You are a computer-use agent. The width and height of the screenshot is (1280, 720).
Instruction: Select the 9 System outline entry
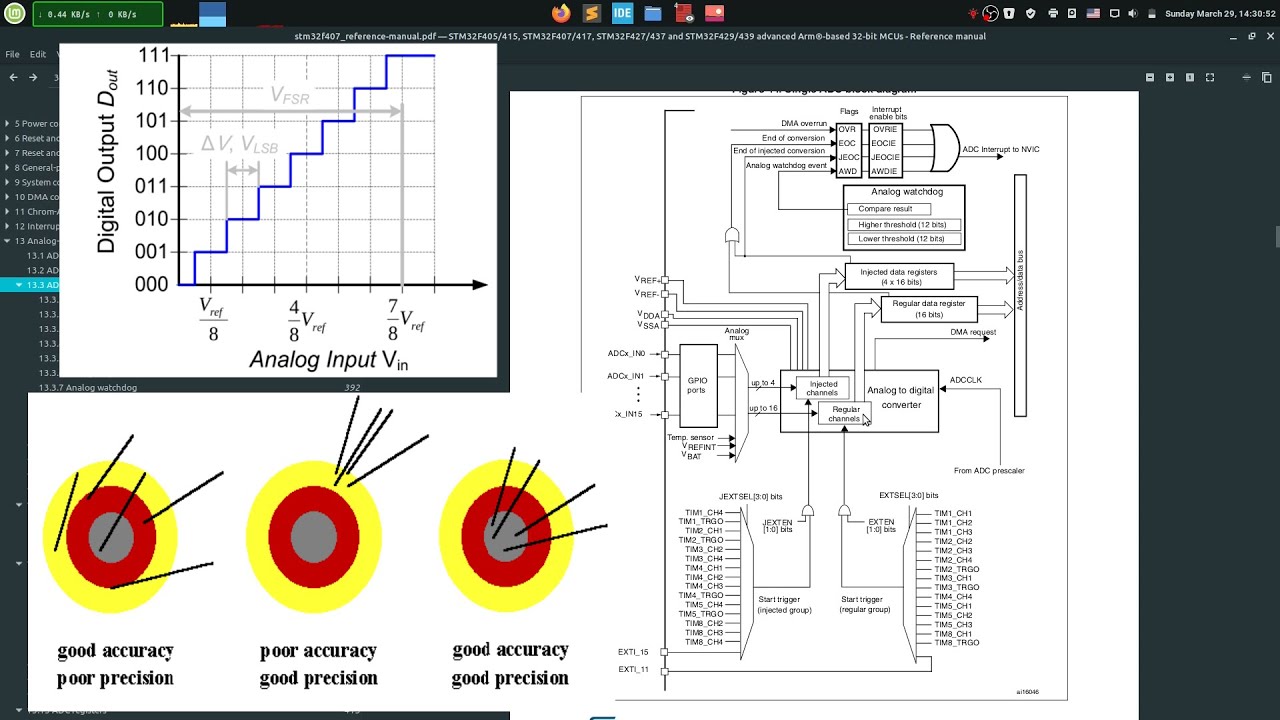click(x=37, y=182)
